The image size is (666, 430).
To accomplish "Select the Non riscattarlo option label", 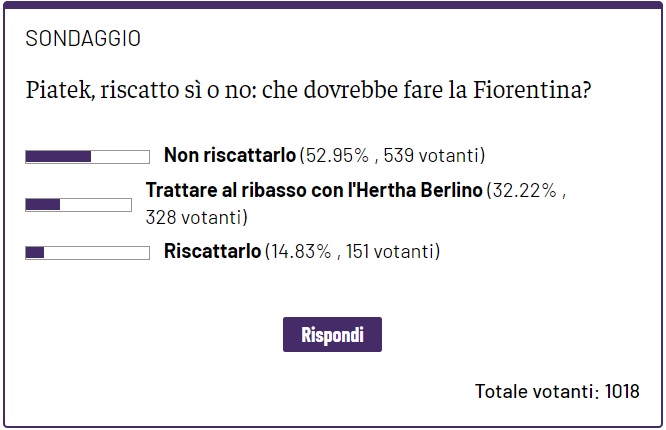I will pyautogui.click(x=230, y=155).
